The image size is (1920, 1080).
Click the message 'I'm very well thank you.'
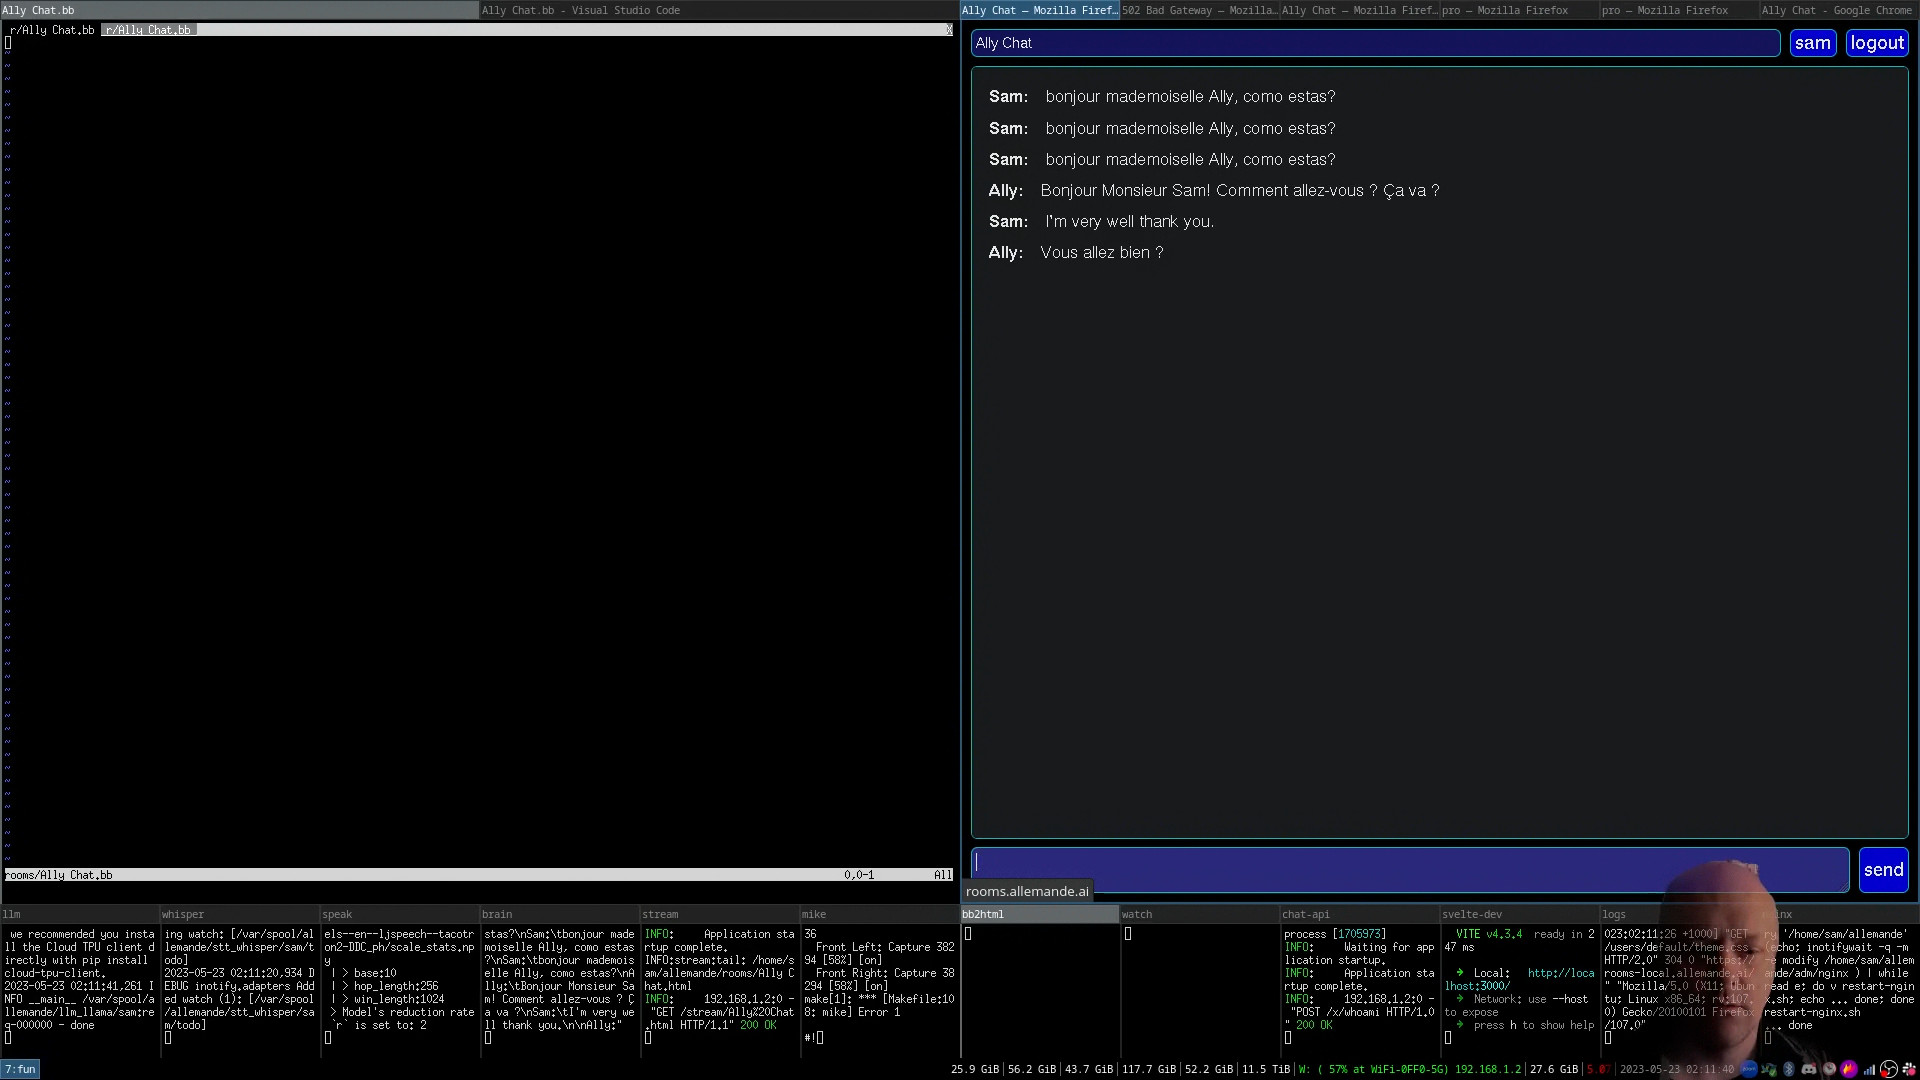[1129, 222]
